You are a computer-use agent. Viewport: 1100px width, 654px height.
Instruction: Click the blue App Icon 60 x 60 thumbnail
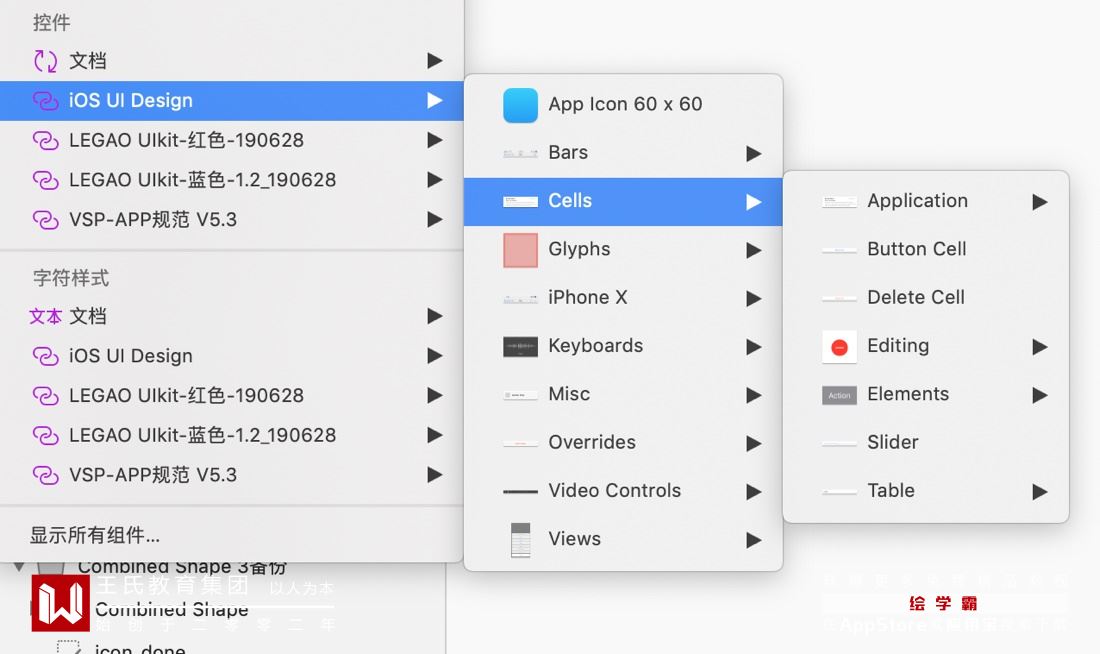coord(521,105)
